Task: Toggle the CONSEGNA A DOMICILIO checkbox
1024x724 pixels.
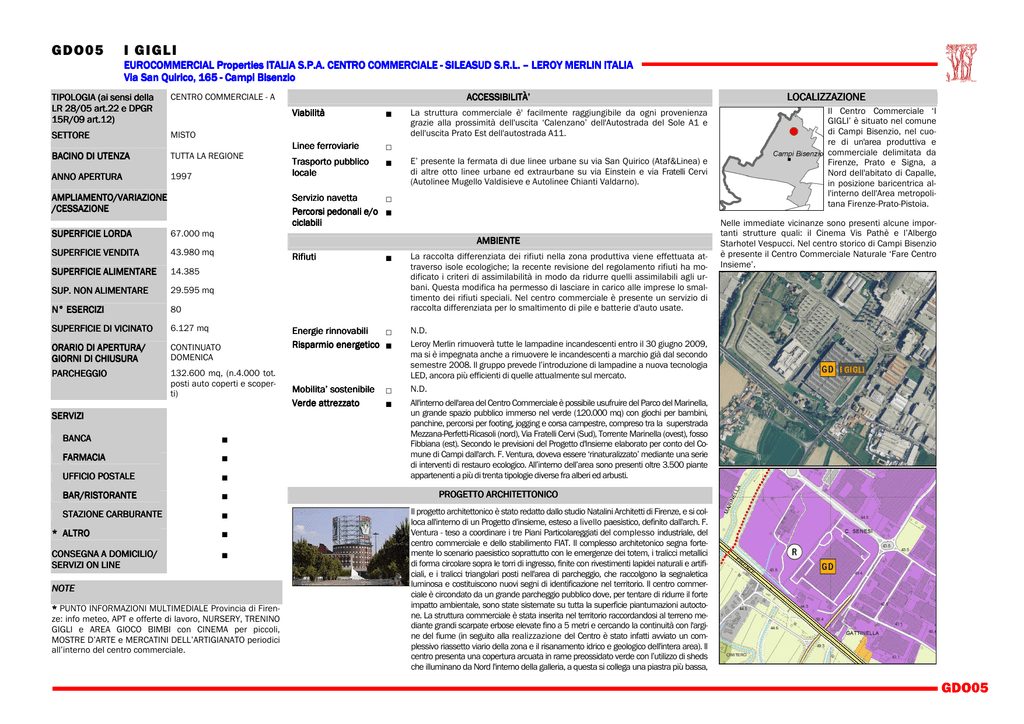Action: (x=225, y=556)
